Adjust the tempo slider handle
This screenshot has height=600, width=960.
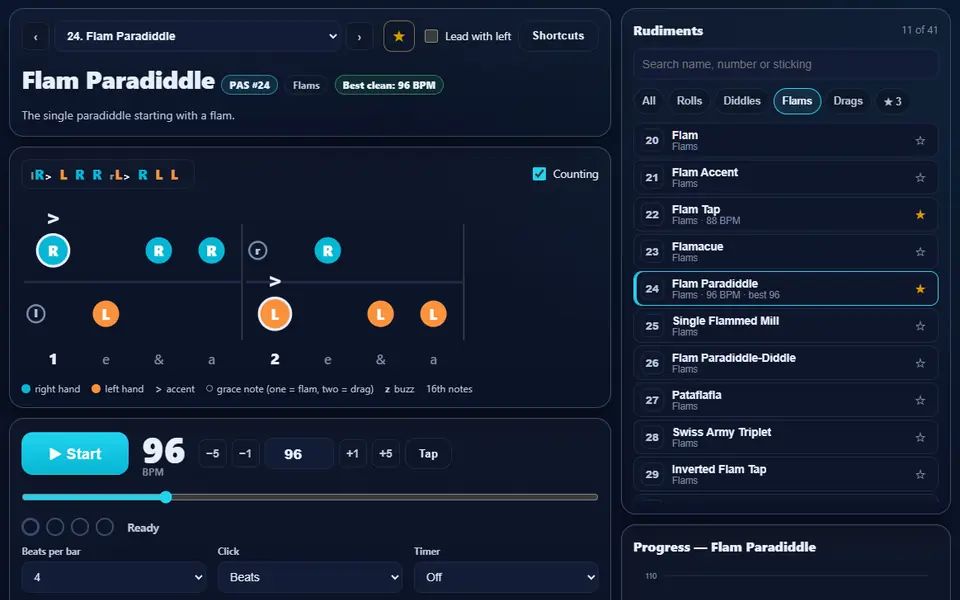(x=166, y=497)
